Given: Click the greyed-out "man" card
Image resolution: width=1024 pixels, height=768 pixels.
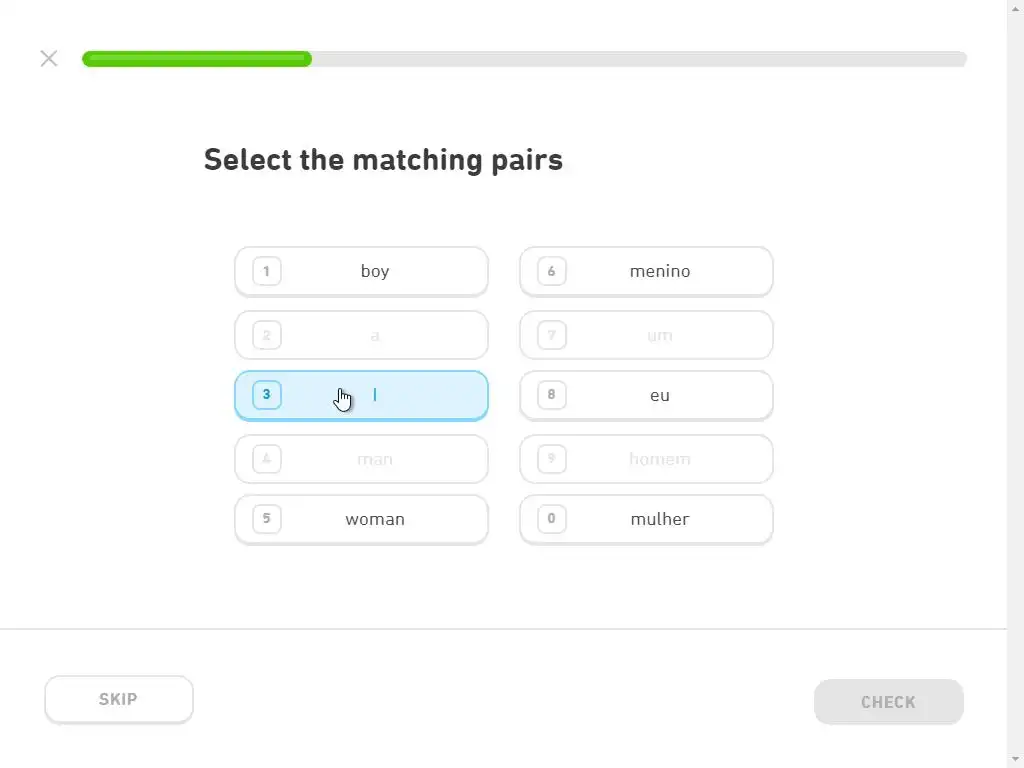Looking at the screenshot, I should (361, 459).
